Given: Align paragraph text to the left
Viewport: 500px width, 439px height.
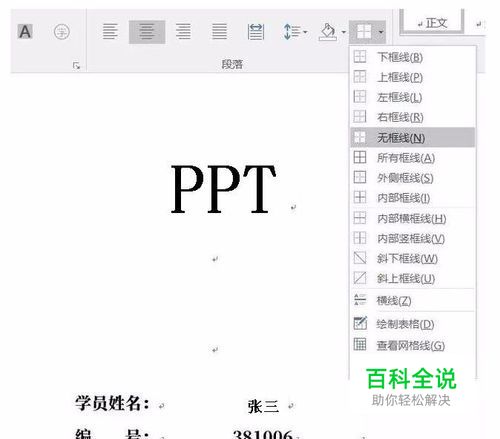Looking at the screenshot, I should [x=110, y=32].
